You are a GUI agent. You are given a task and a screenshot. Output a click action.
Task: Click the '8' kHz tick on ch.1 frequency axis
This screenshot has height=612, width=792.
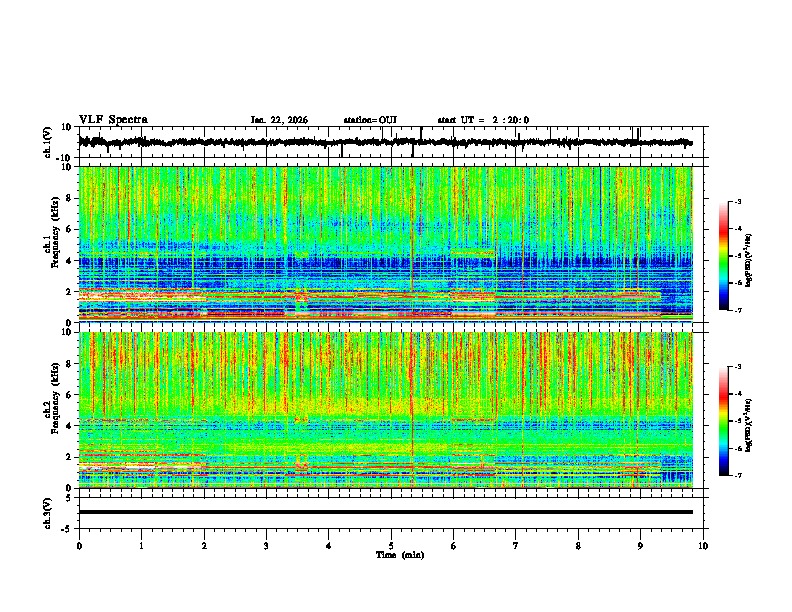(x=69, y=198)
